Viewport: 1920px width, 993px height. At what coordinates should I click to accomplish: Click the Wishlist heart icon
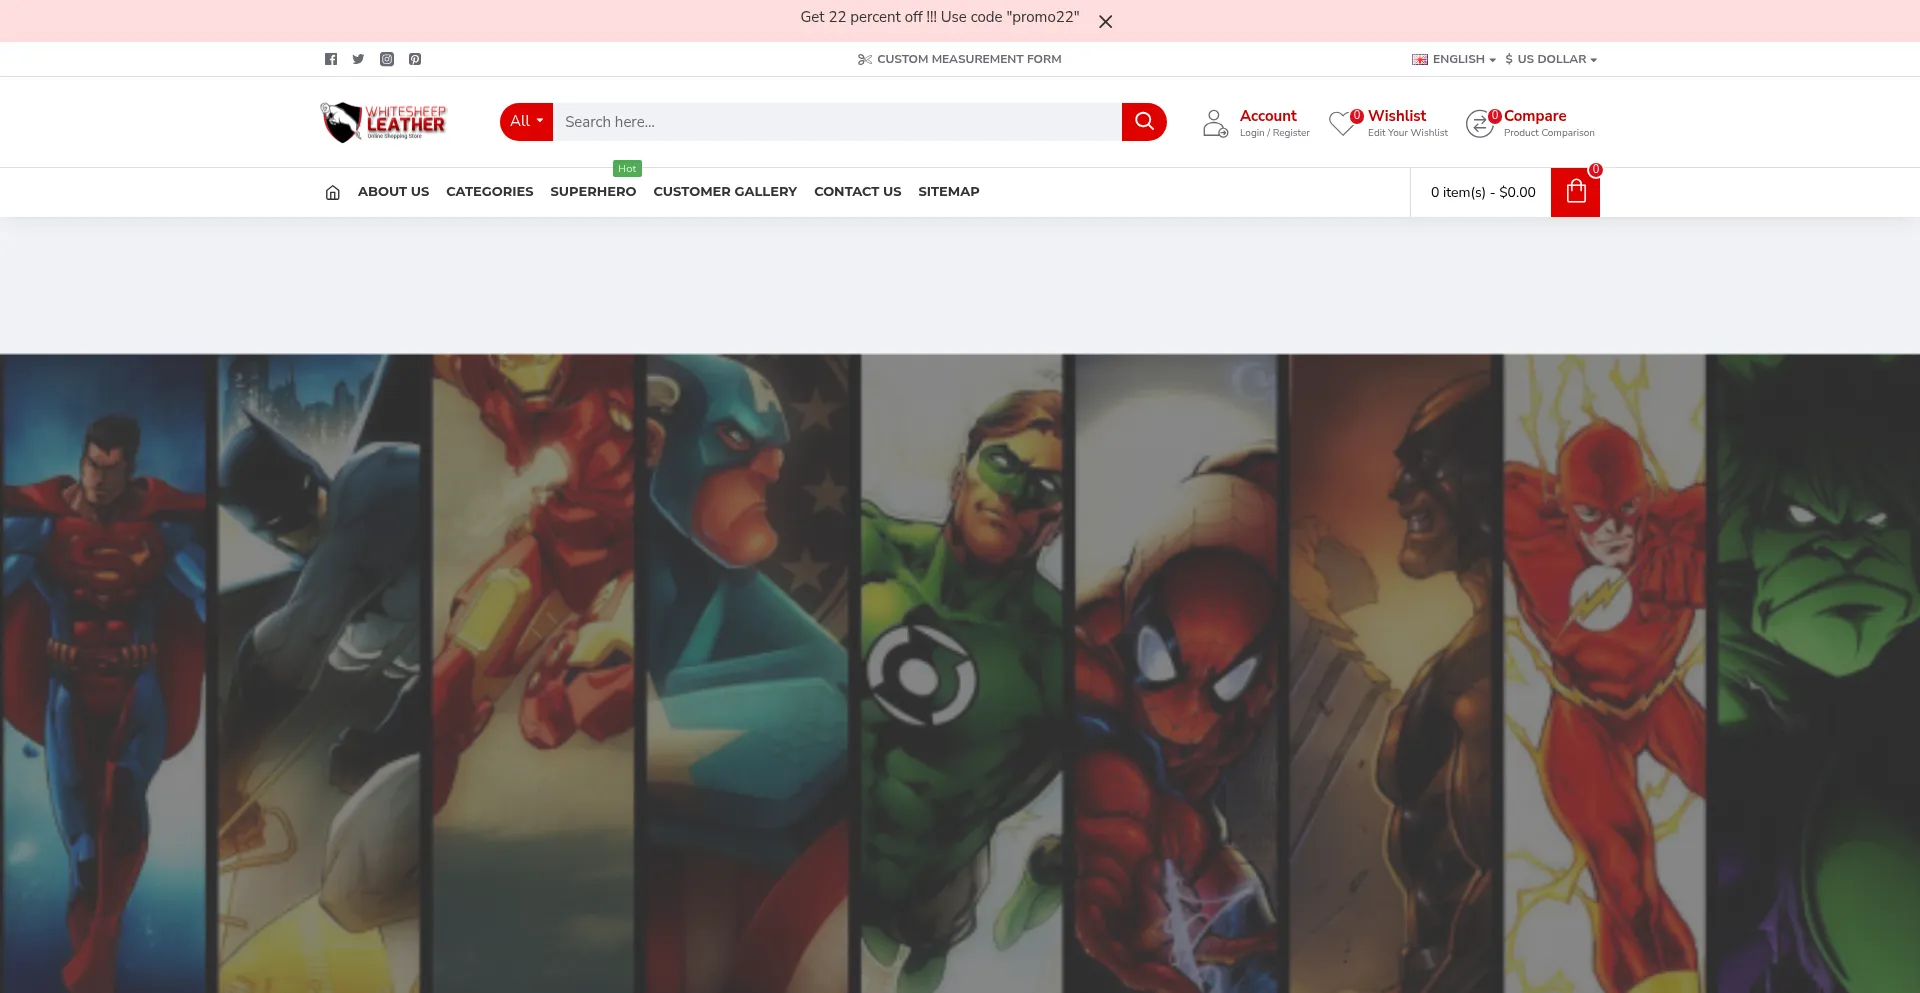tap(1343, 123)
